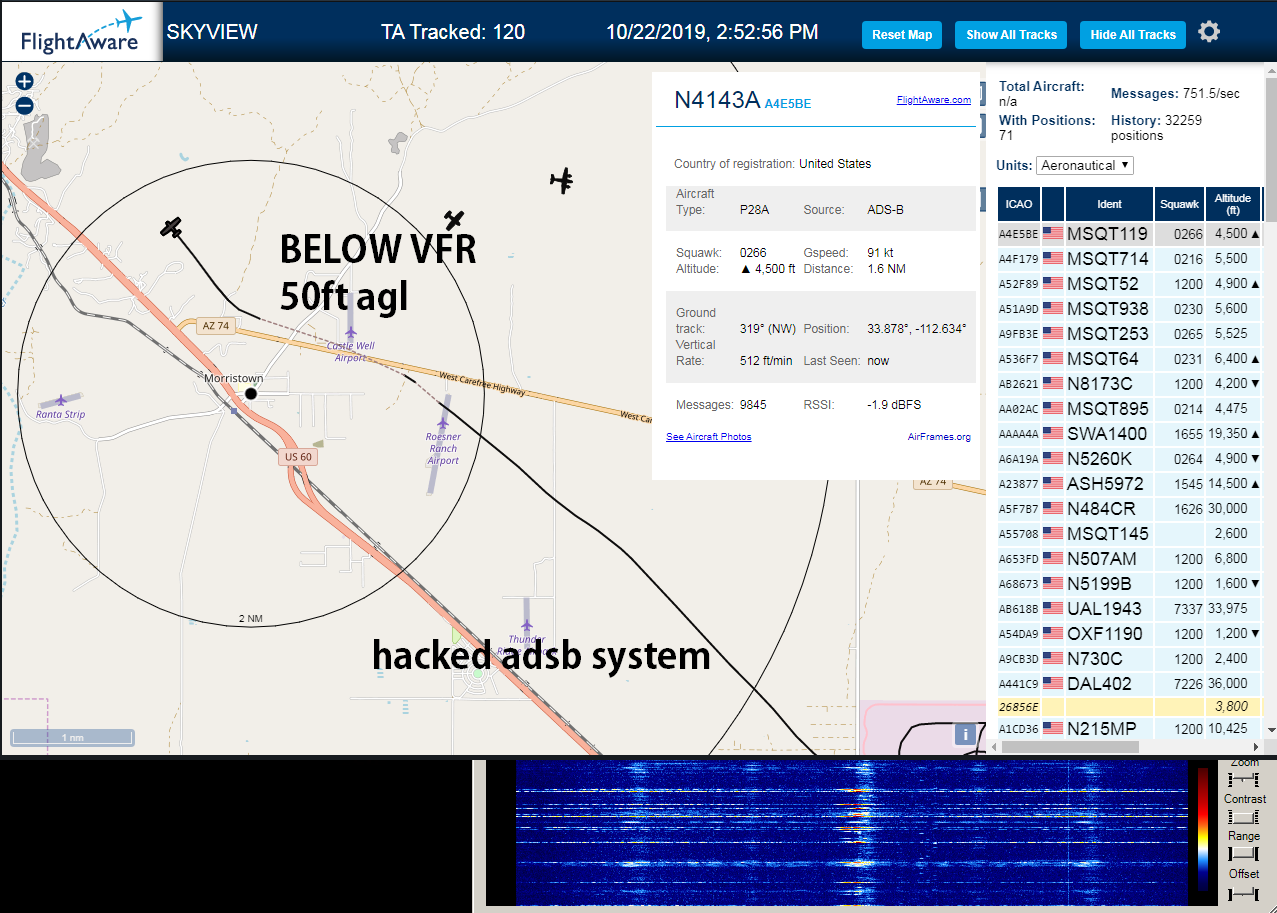
Task: Sort the table by ICAO column
Action: 1019,204
